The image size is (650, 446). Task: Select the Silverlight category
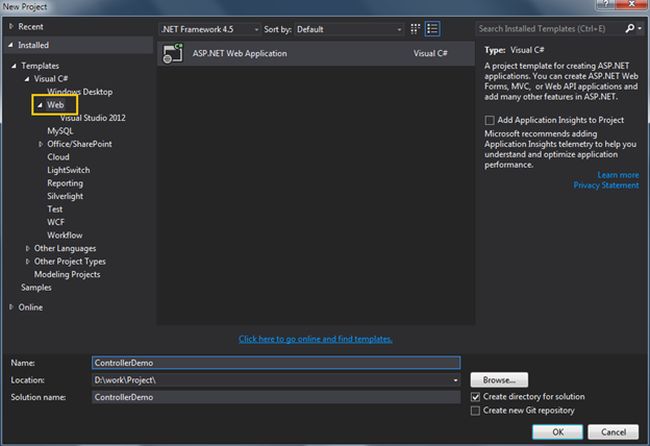[65, 196]
